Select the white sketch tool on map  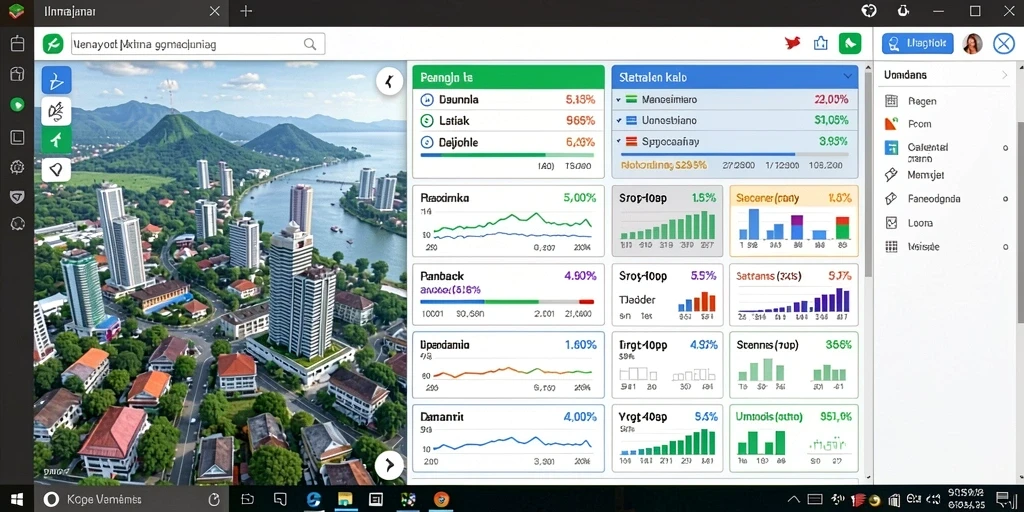(x=57, y=112)
